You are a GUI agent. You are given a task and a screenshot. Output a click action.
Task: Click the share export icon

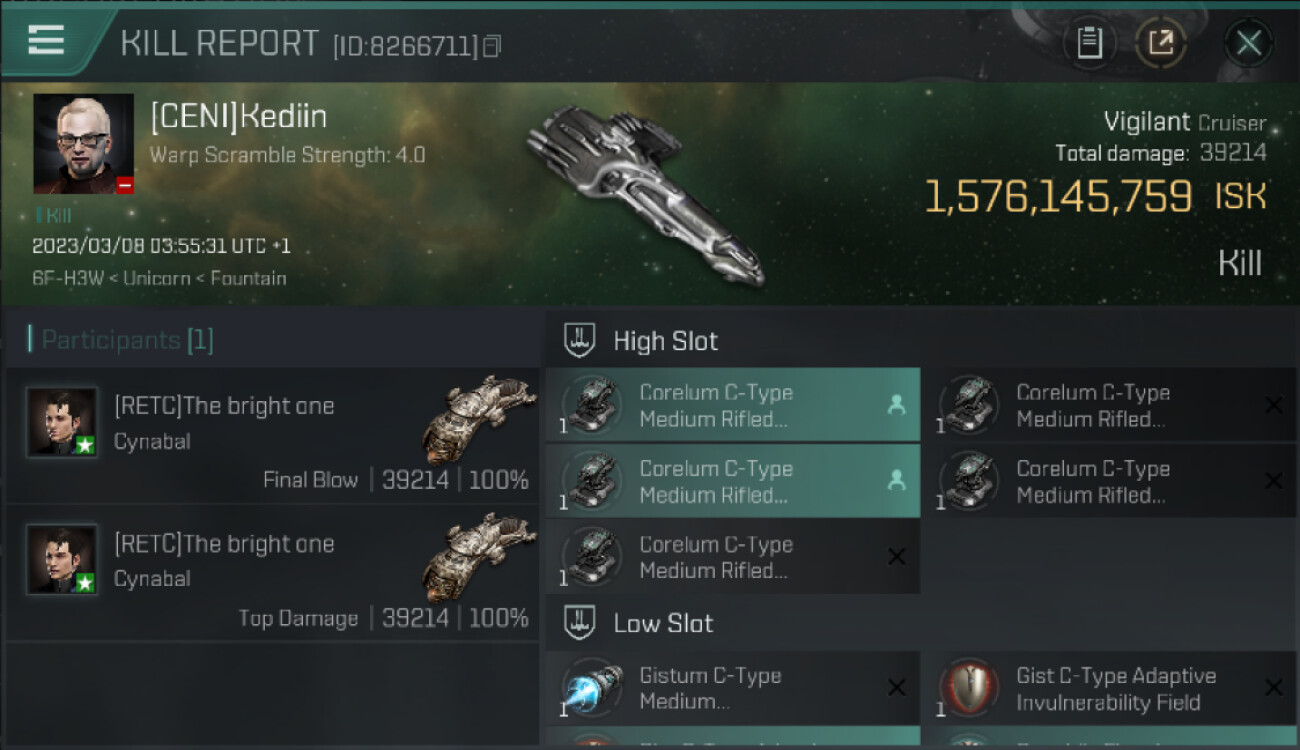[1161, 43]
